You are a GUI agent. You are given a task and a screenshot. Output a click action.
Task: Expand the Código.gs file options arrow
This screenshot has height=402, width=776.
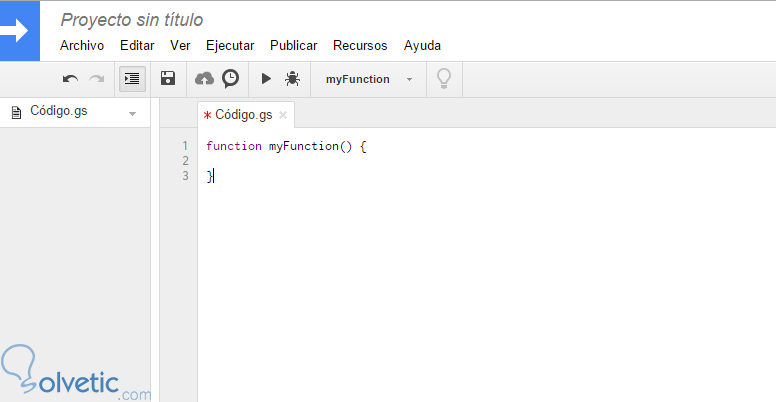click(132, 114)
